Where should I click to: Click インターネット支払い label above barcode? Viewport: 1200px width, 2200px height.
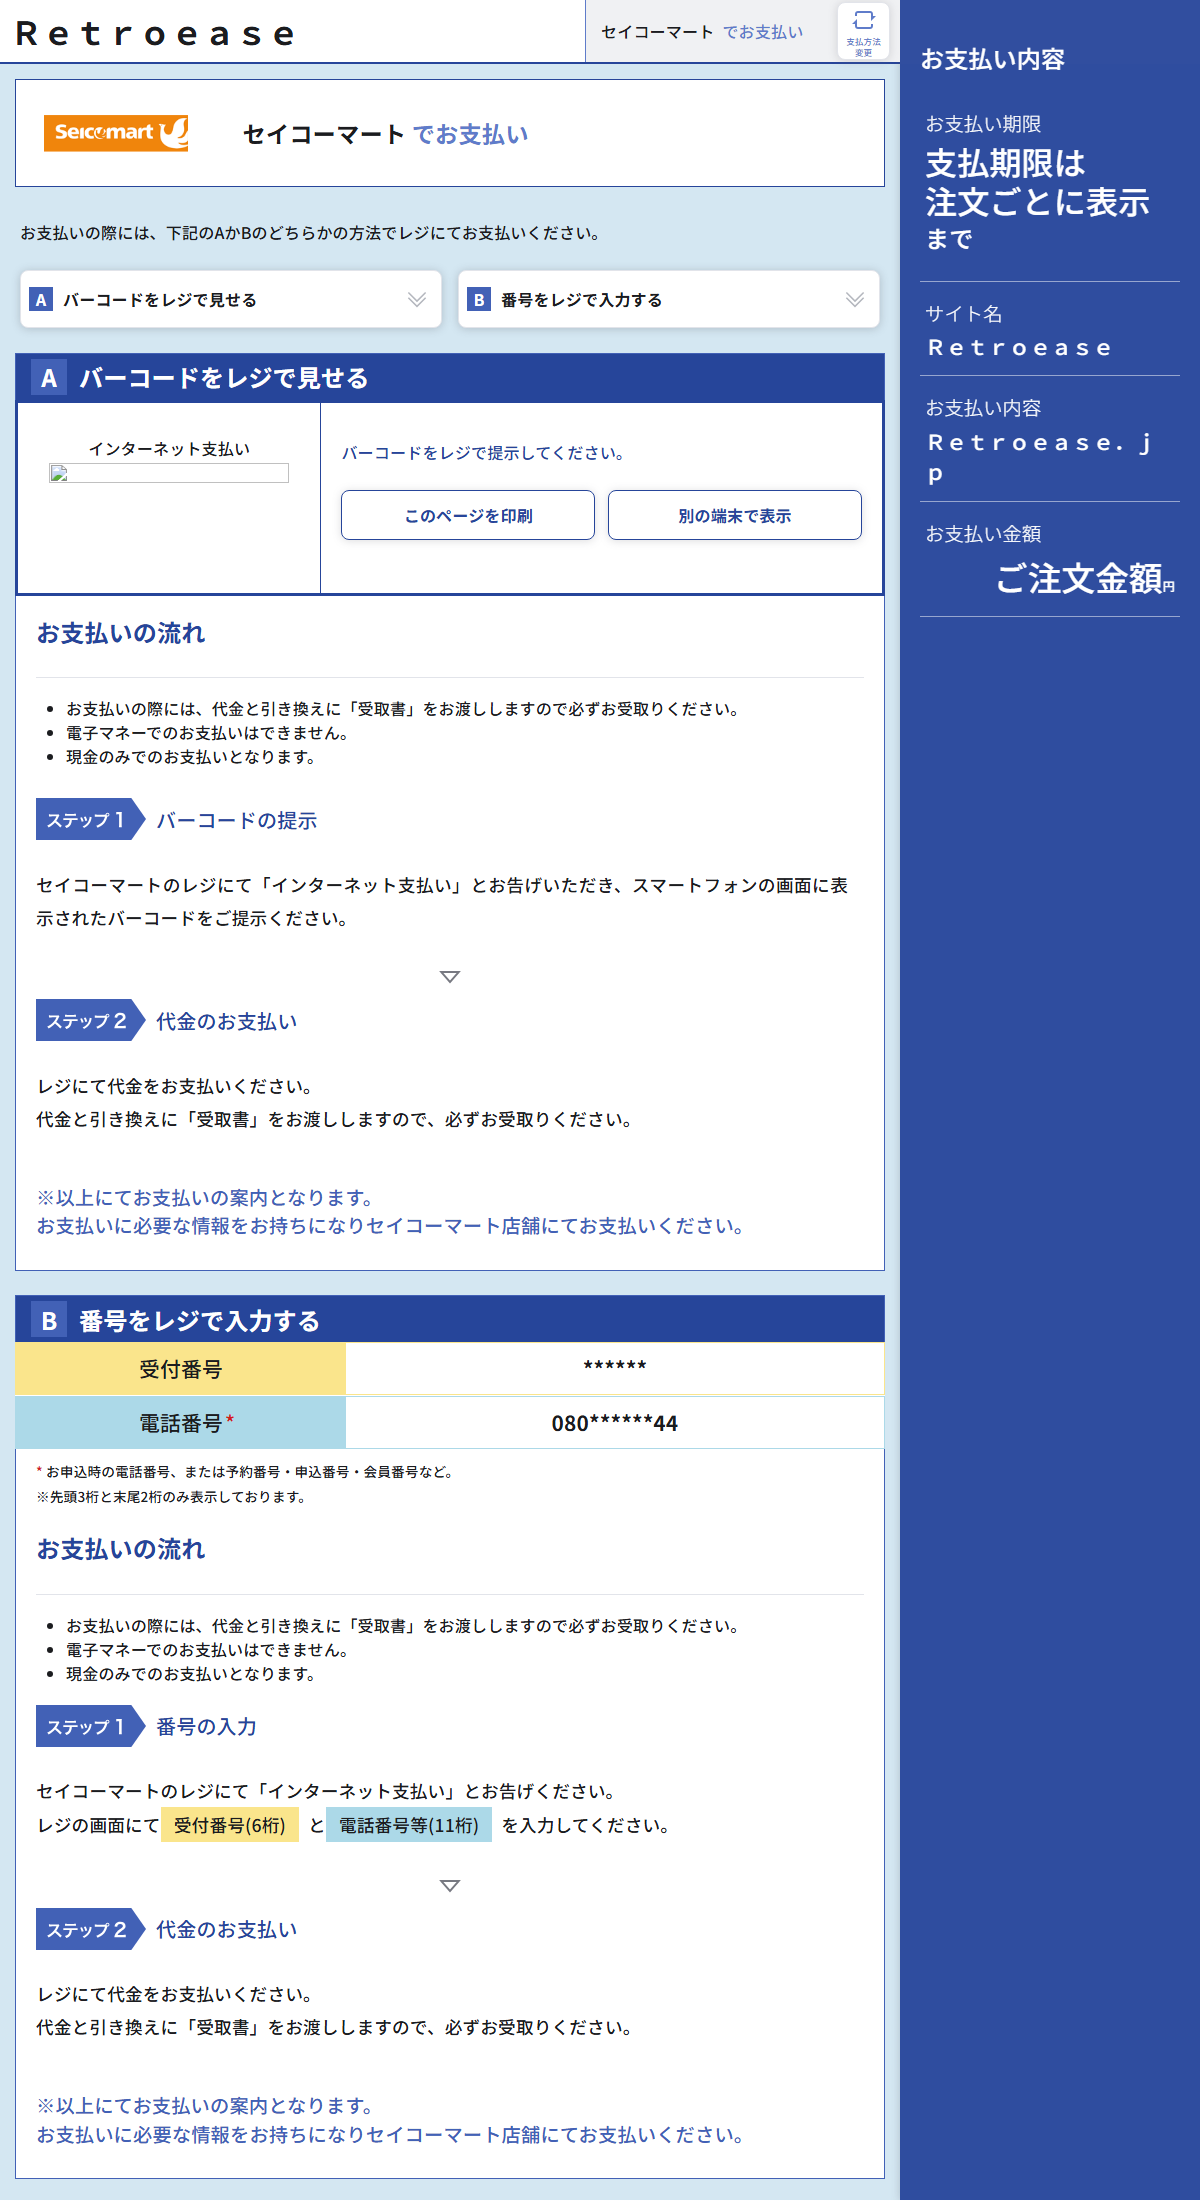pyautogui.click(x=169, y=449)
